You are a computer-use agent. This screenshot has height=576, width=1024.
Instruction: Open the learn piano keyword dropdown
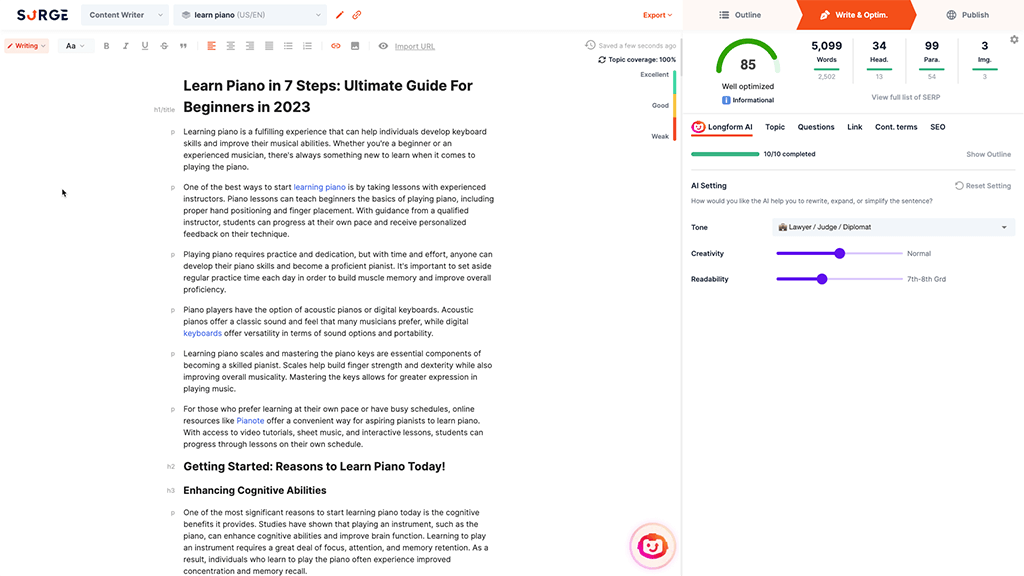click(x=250, y=15)
